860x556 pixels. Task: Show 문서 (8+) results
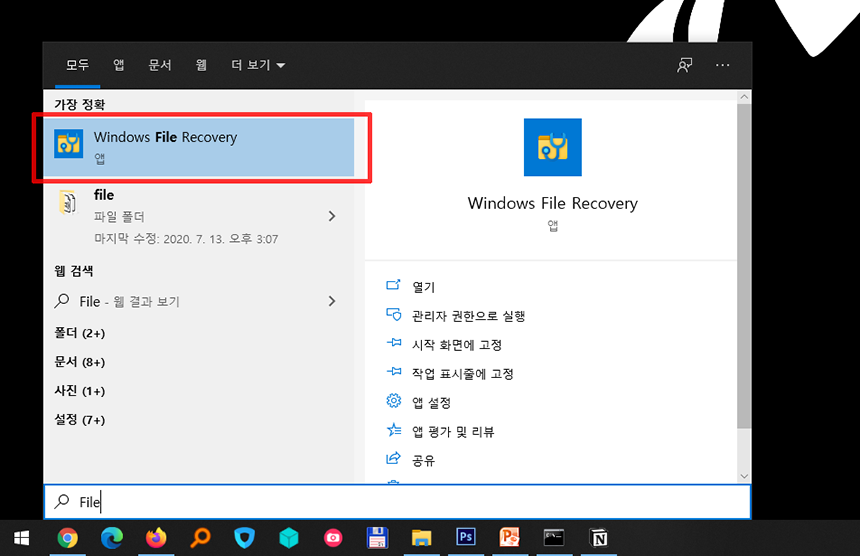tap(80, 362)
